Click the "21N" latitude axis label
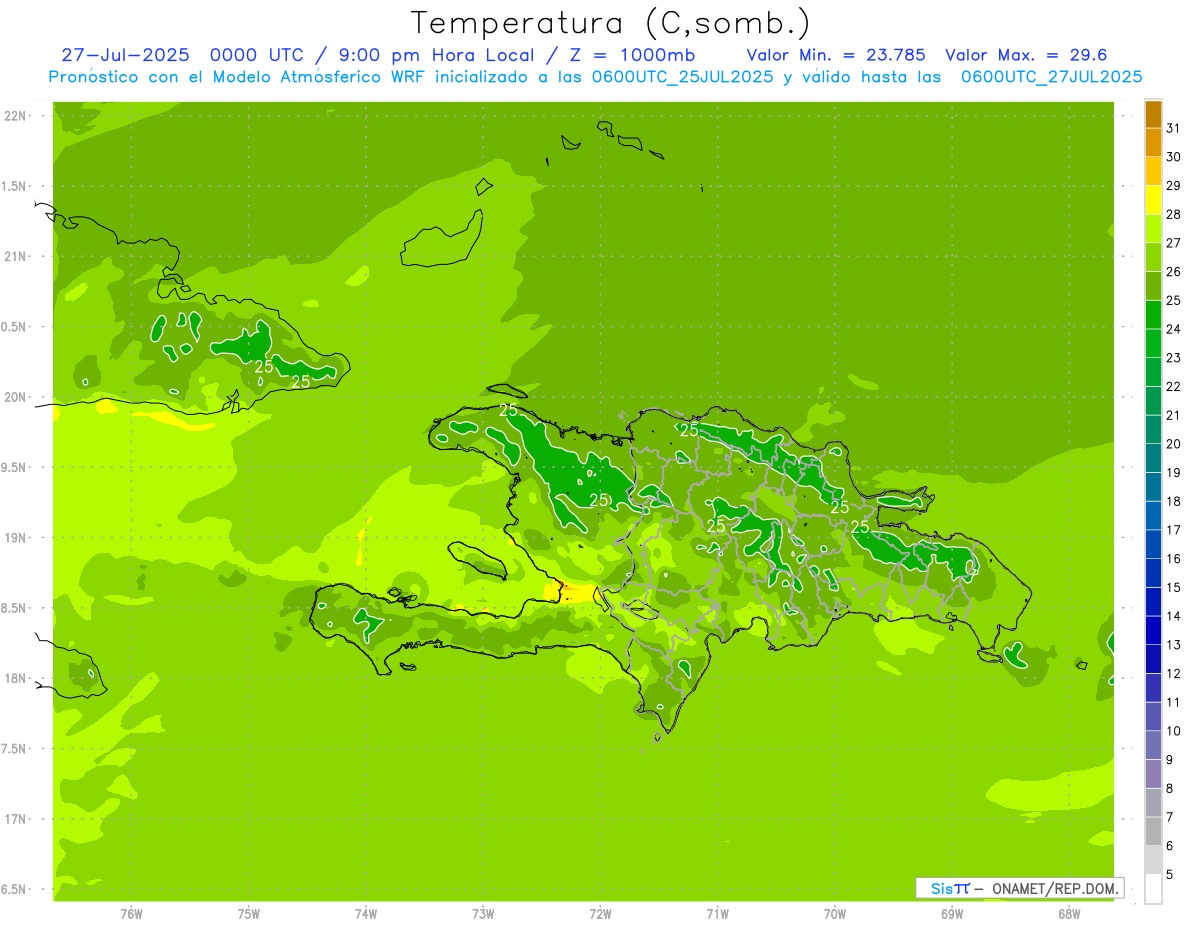 click(15, 257)
